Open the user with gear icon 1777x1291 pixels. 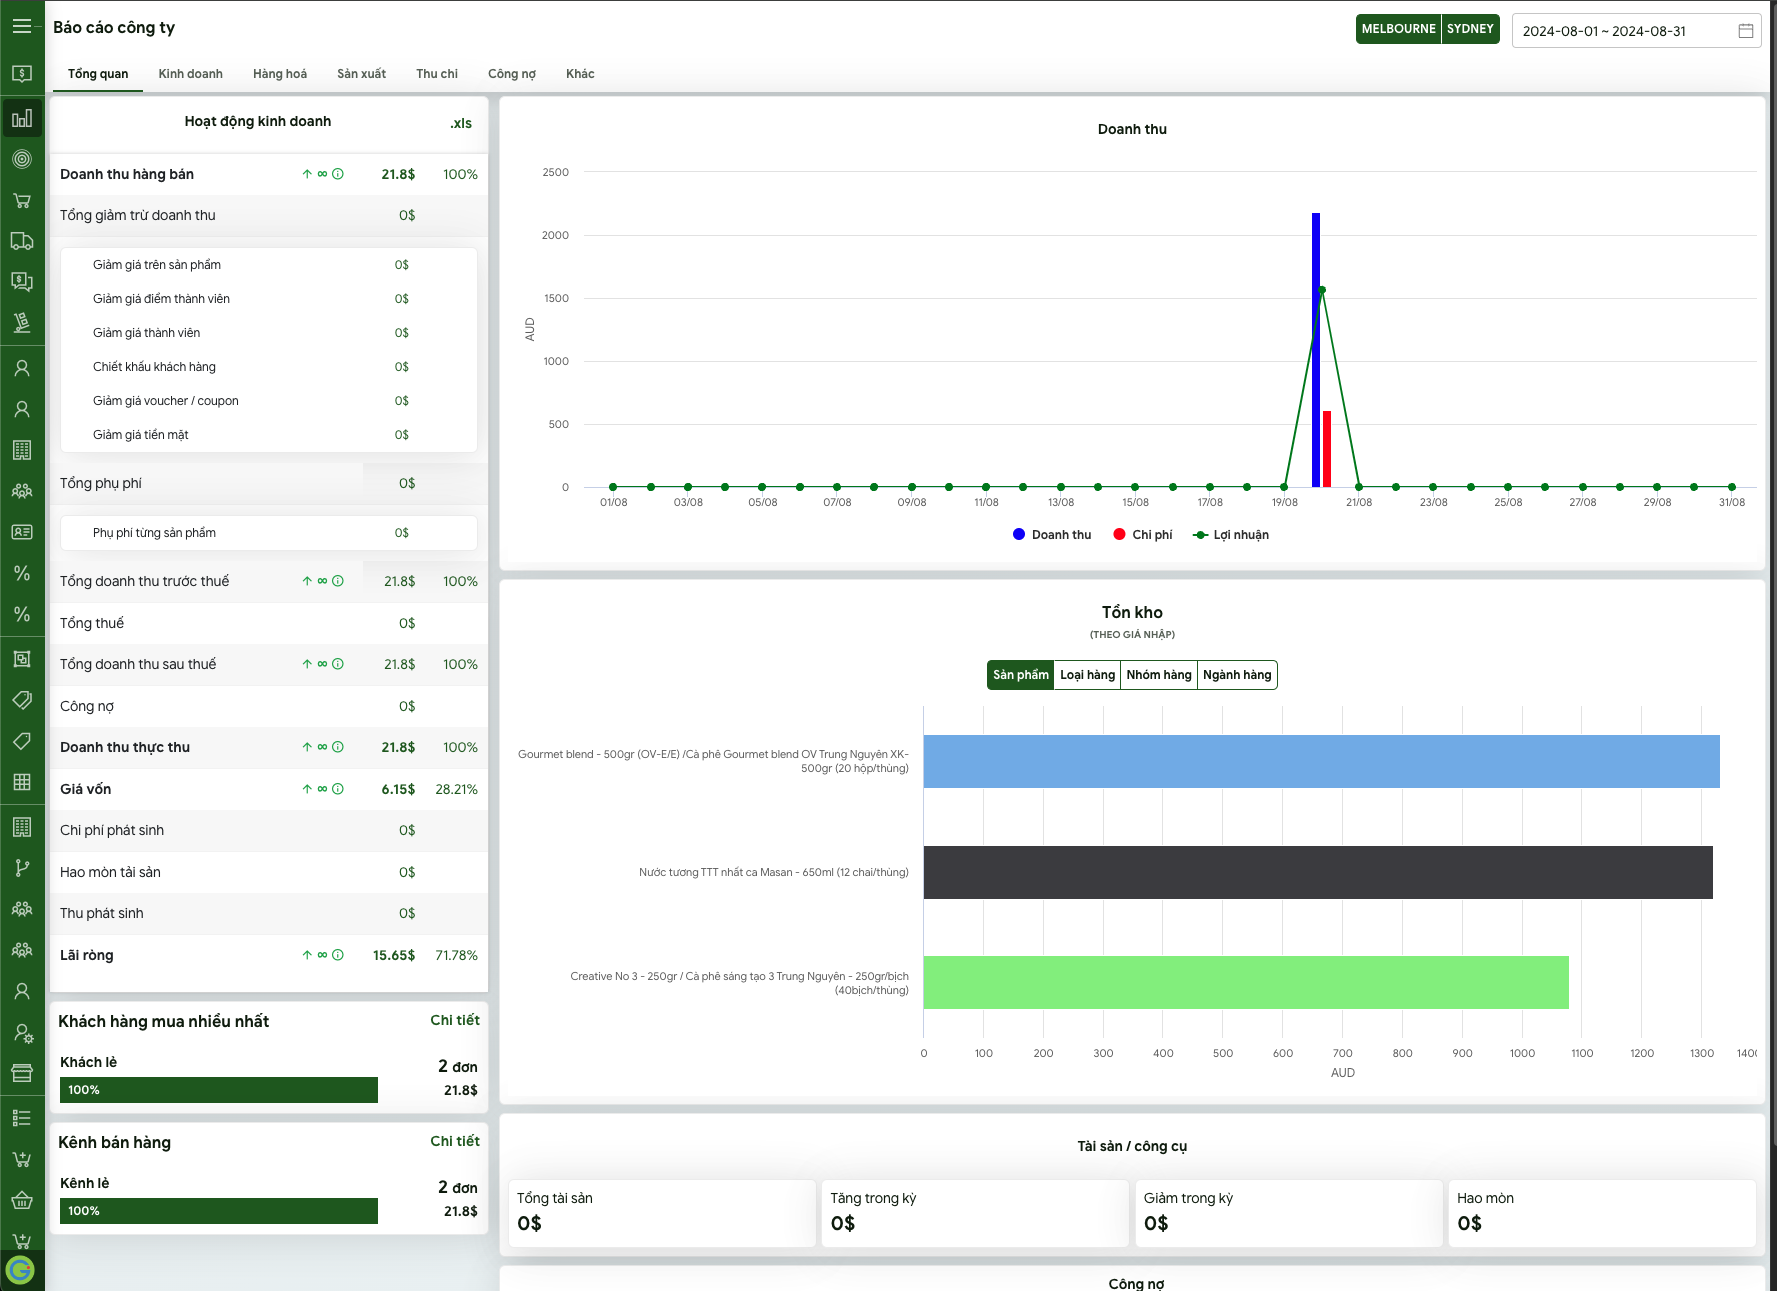pyautogui.click(x=22, y=1033)
